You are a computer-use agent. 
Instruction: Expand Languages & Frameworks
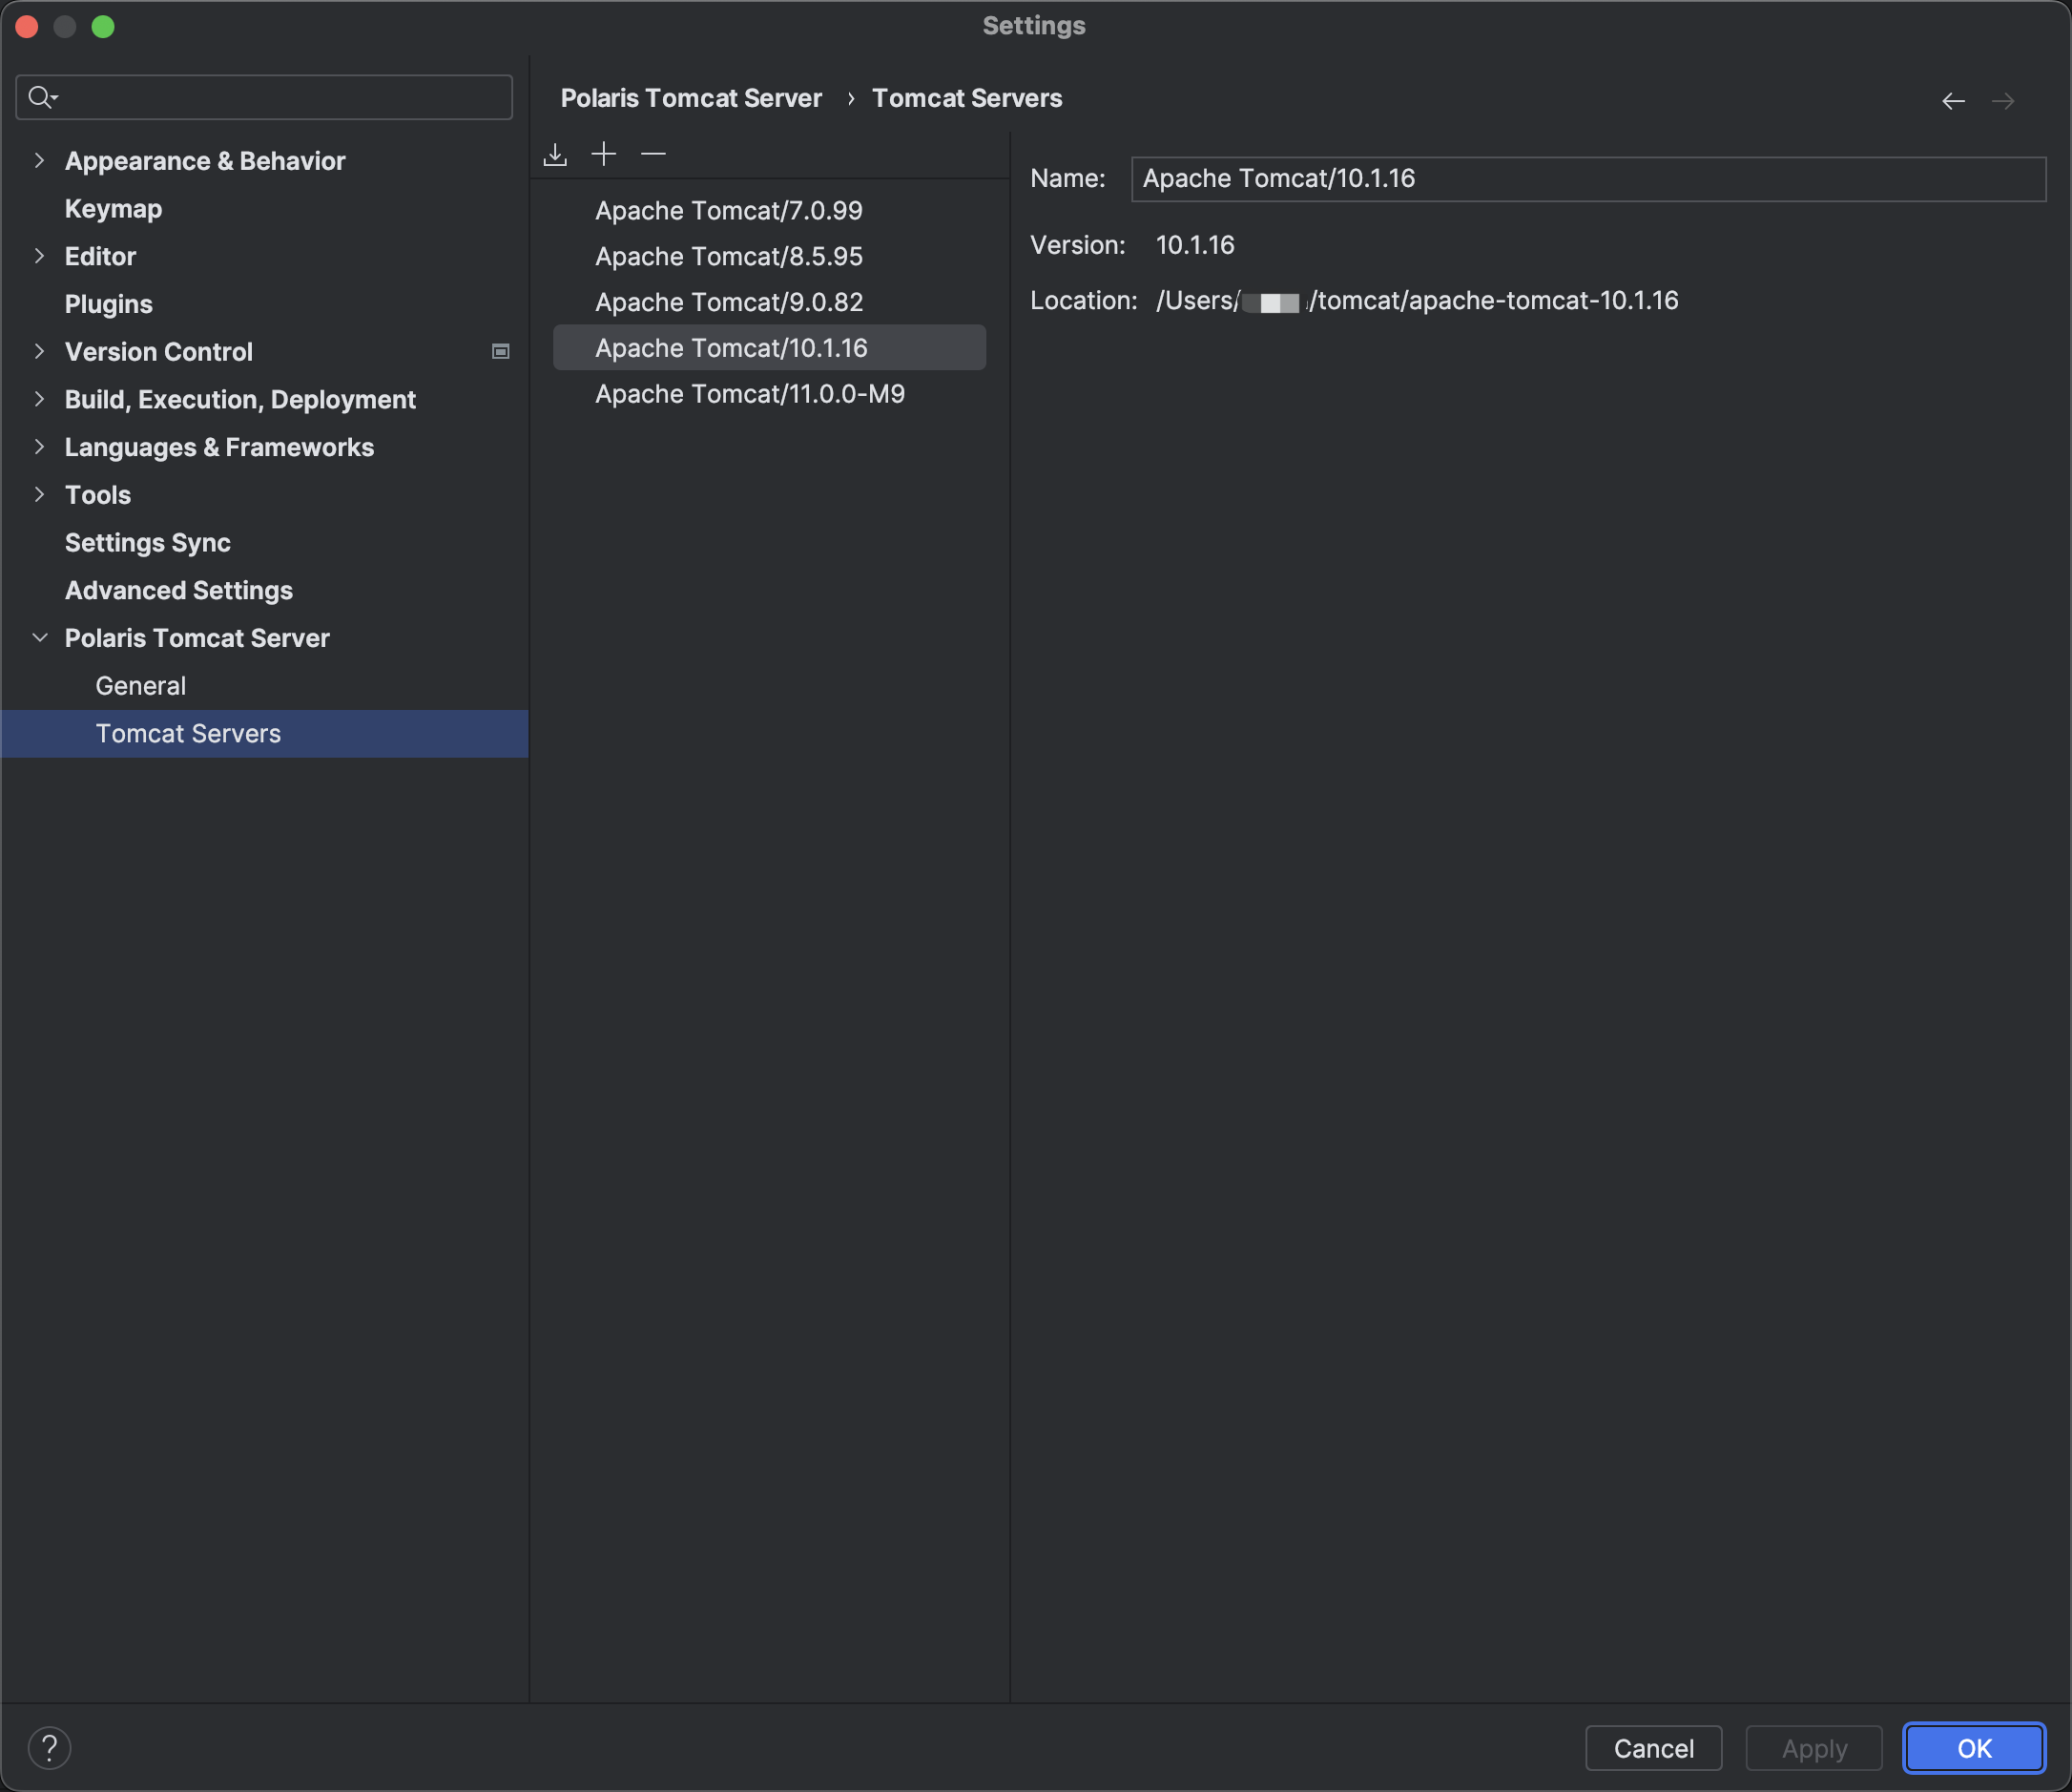[40, 447]
